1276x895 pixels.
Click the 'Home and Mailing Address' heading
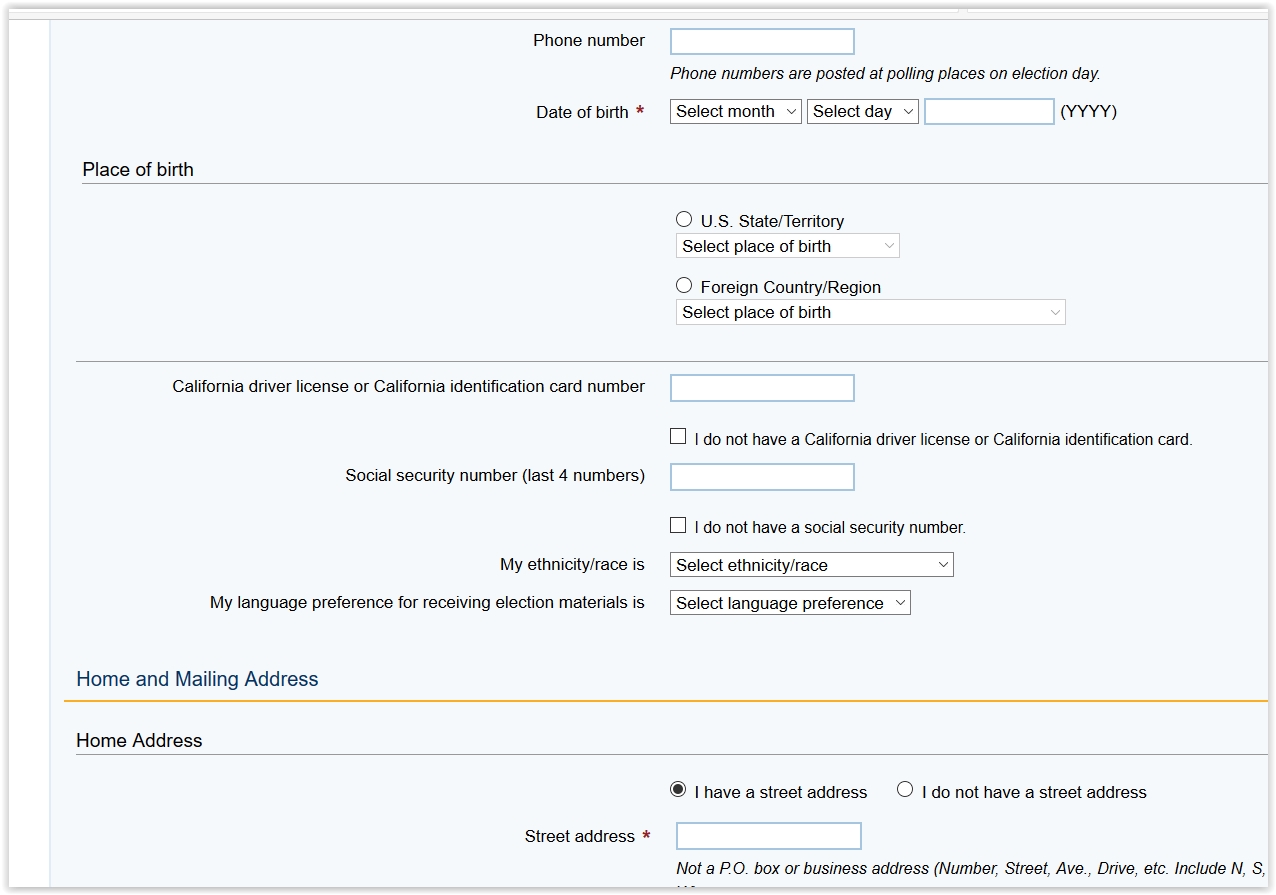[x=197, y=679]
